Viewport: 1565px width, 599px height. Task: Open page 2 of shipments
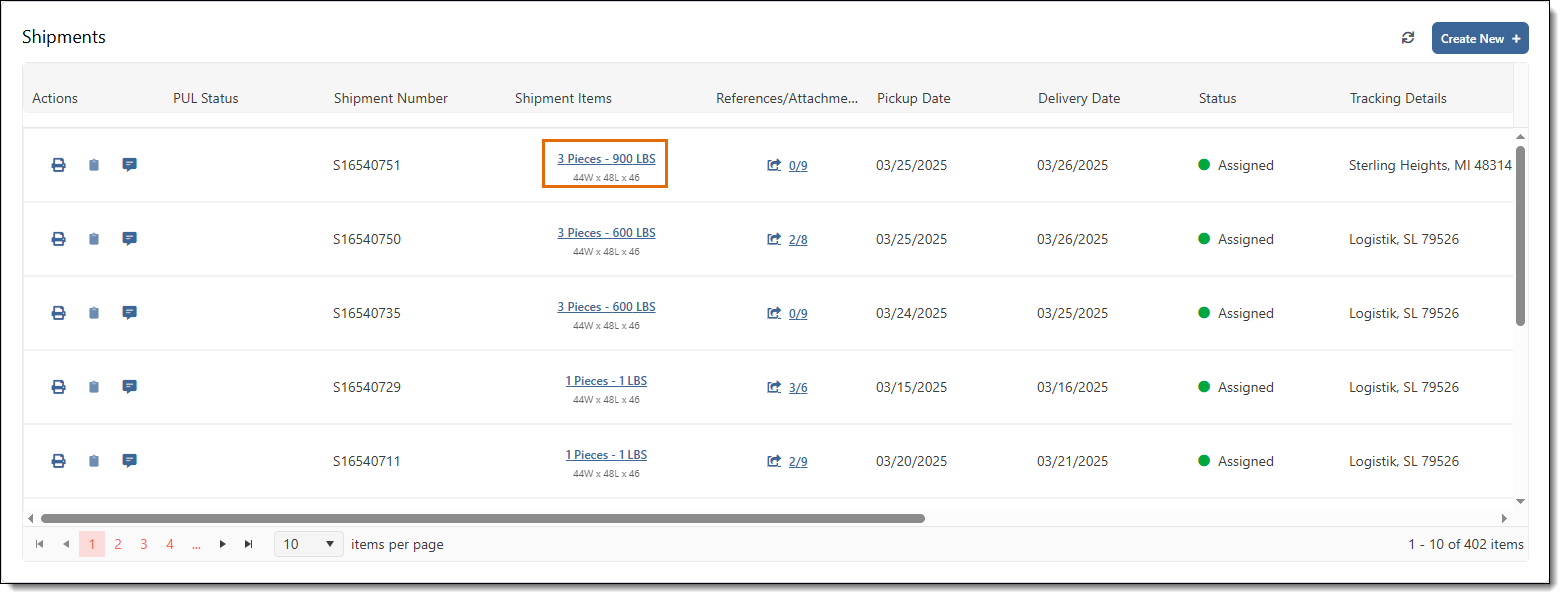[x=118, y=544]
